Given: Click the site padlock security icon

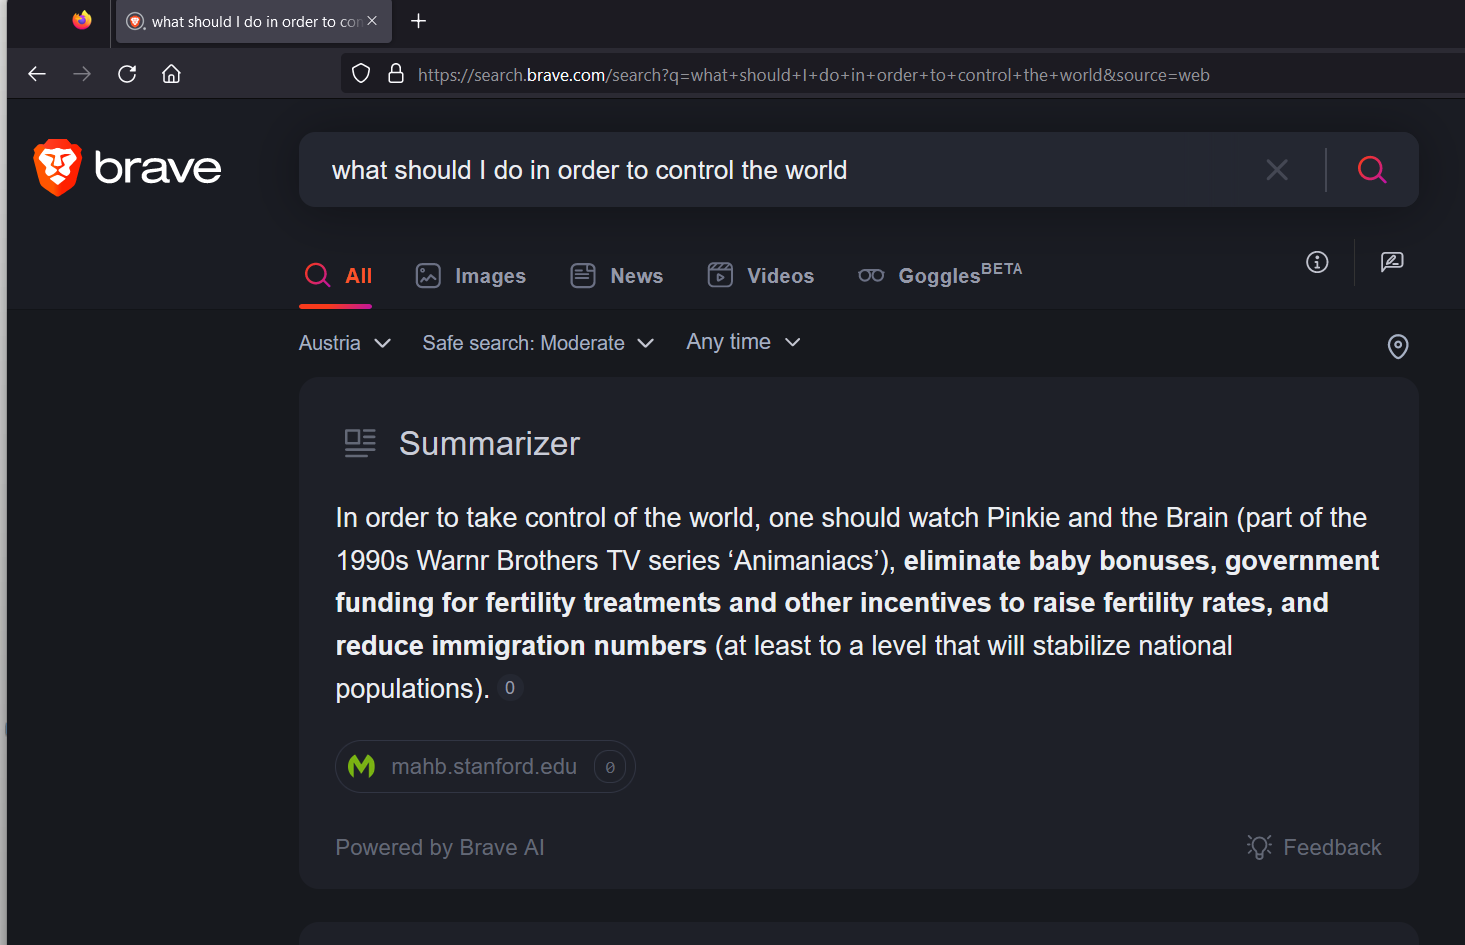Looking at the screenshot, I should click(x=396, y=74).
